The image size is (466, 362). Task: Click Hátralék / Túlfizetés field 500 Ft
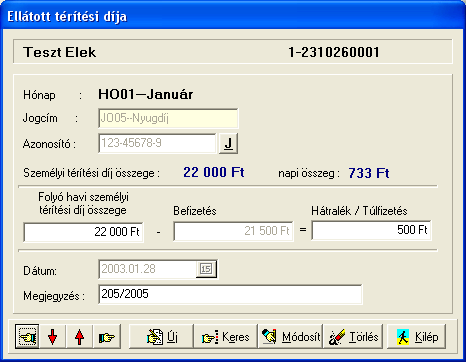coord(371,230)
